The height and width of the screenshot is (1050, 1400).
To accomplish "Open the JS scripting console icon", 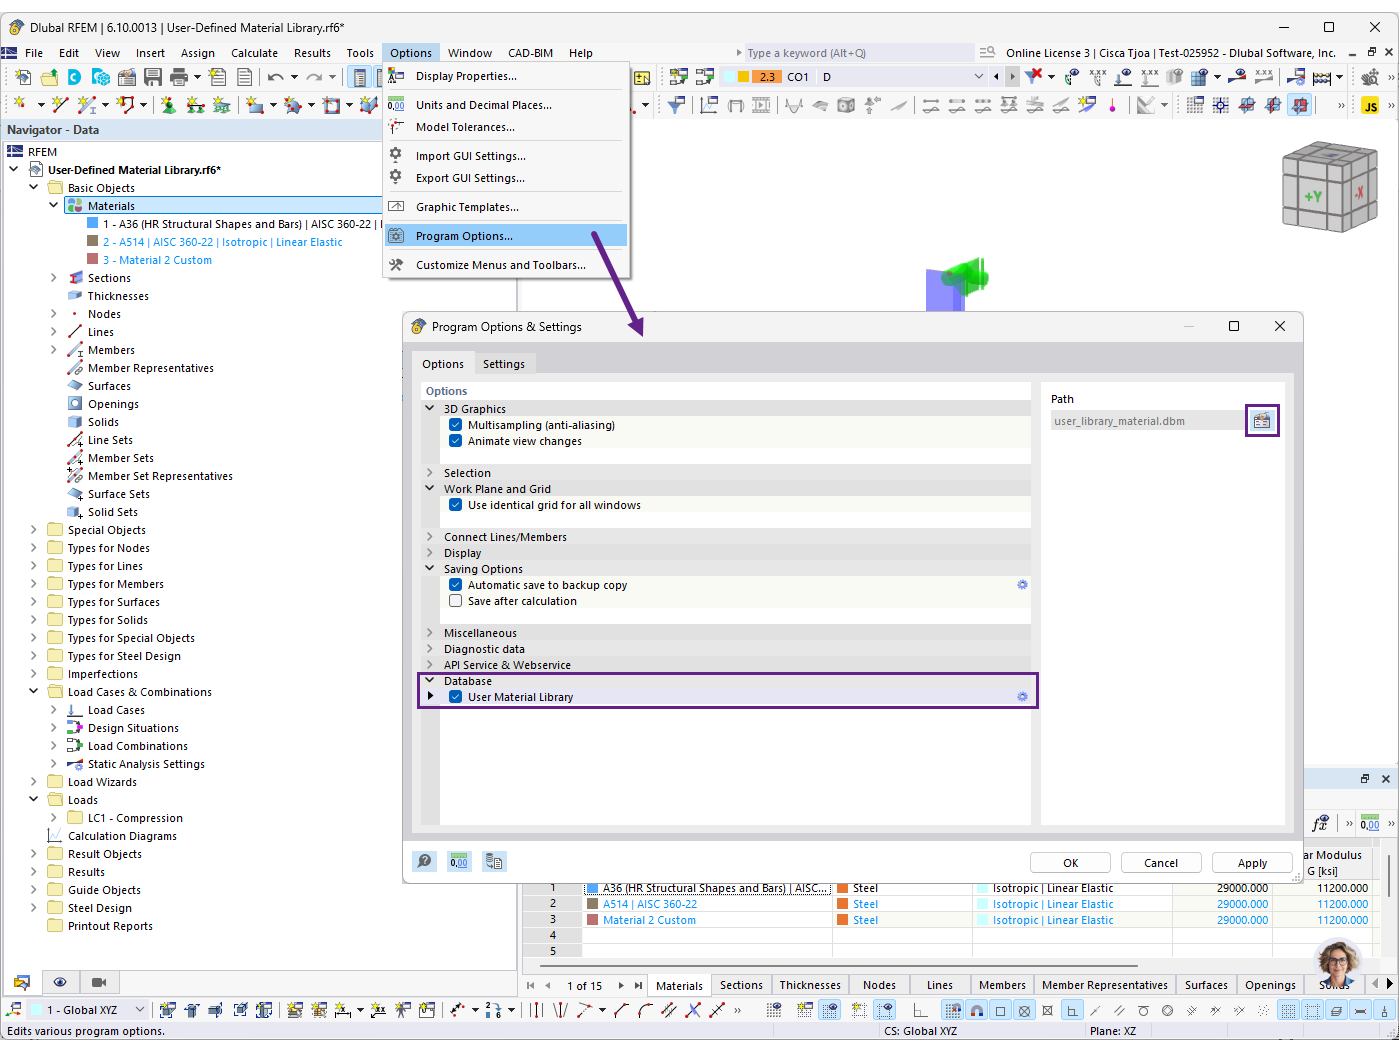I will 1370,104.
